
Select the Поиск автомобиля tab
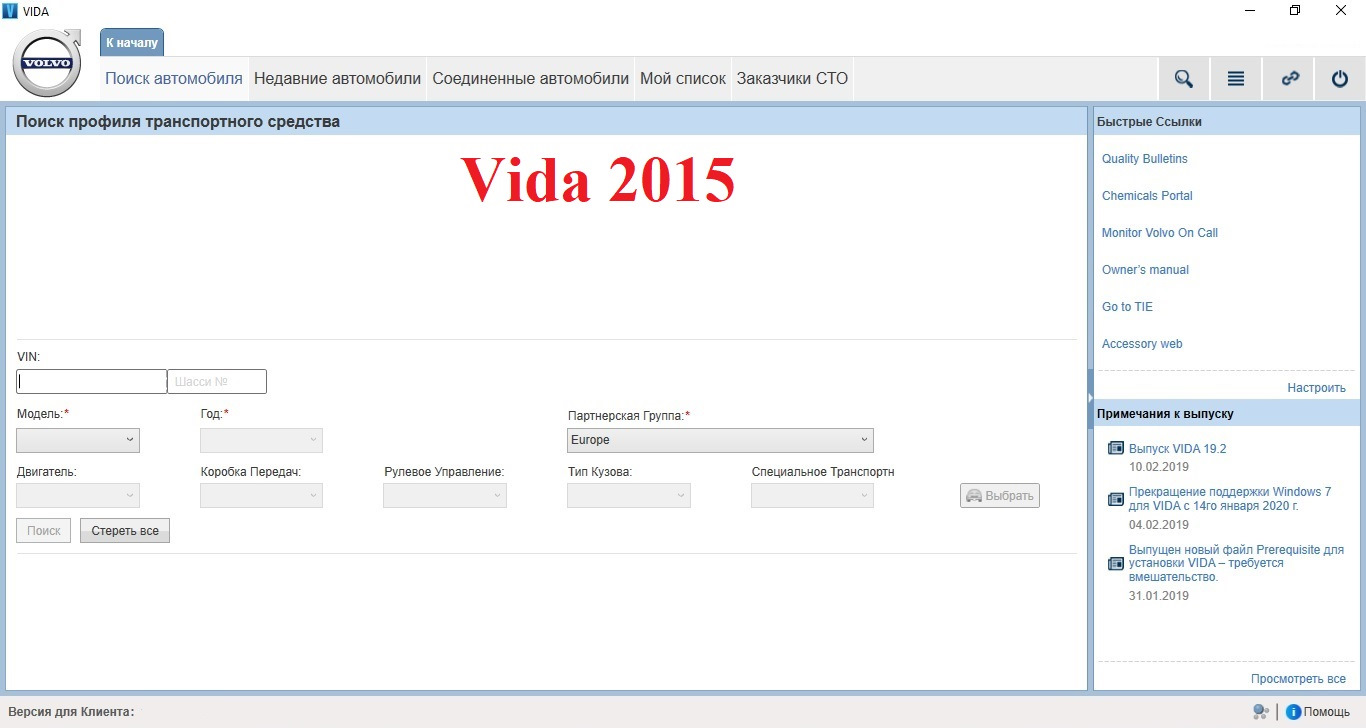pos(174,79)
